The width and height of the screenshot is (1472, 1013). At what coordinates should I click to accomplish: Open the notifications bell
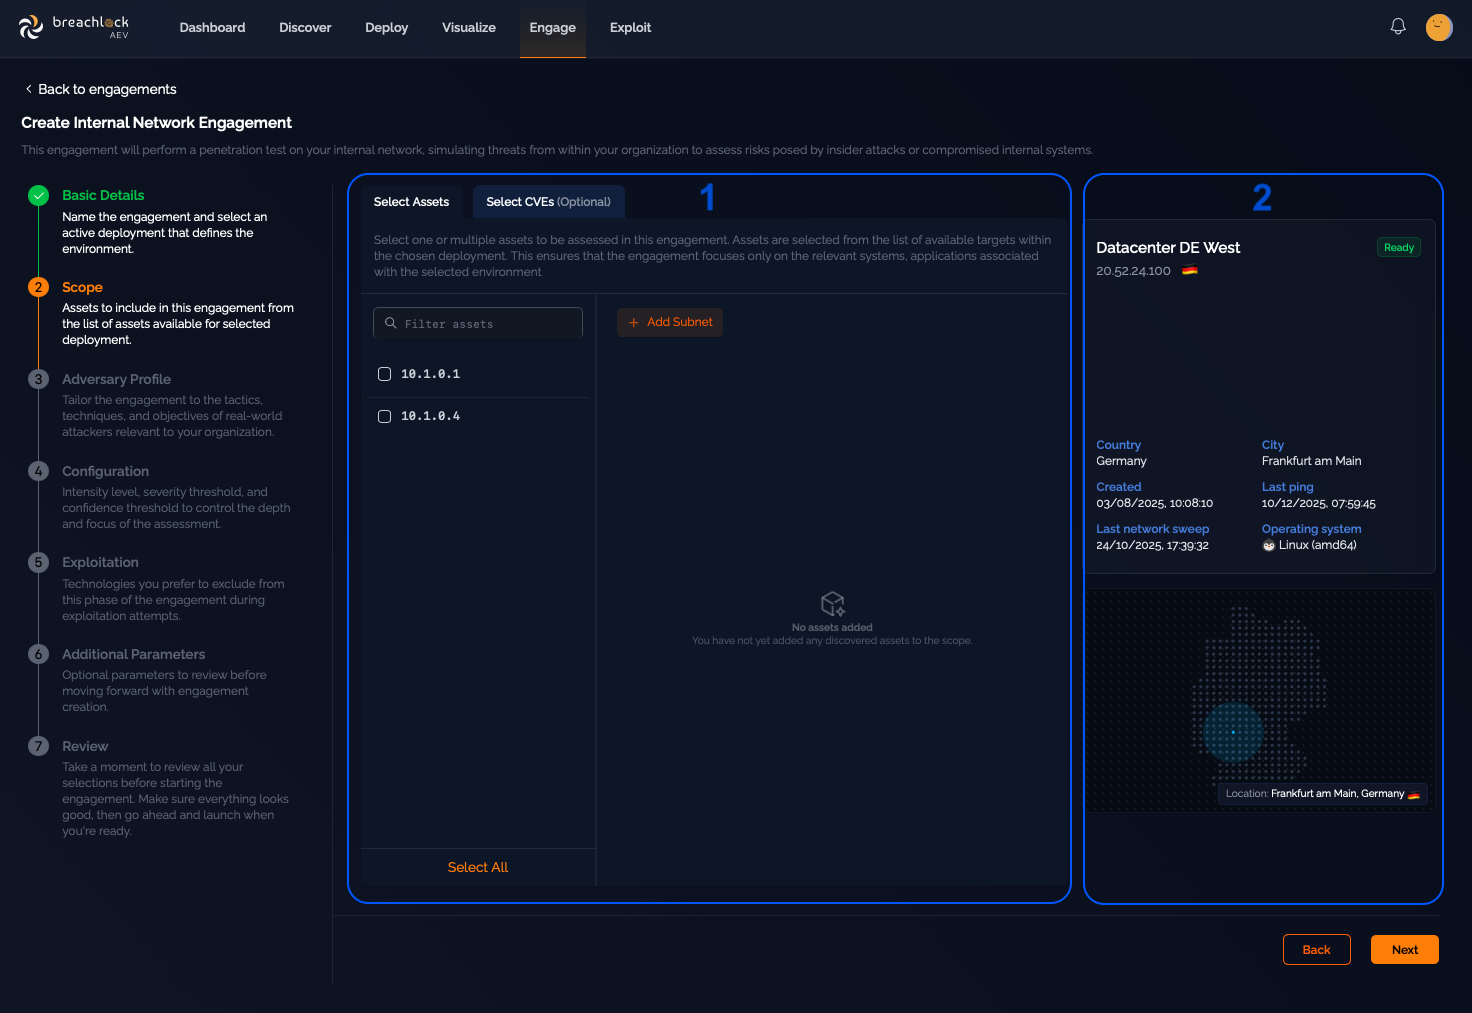[x=1398, y=27]
